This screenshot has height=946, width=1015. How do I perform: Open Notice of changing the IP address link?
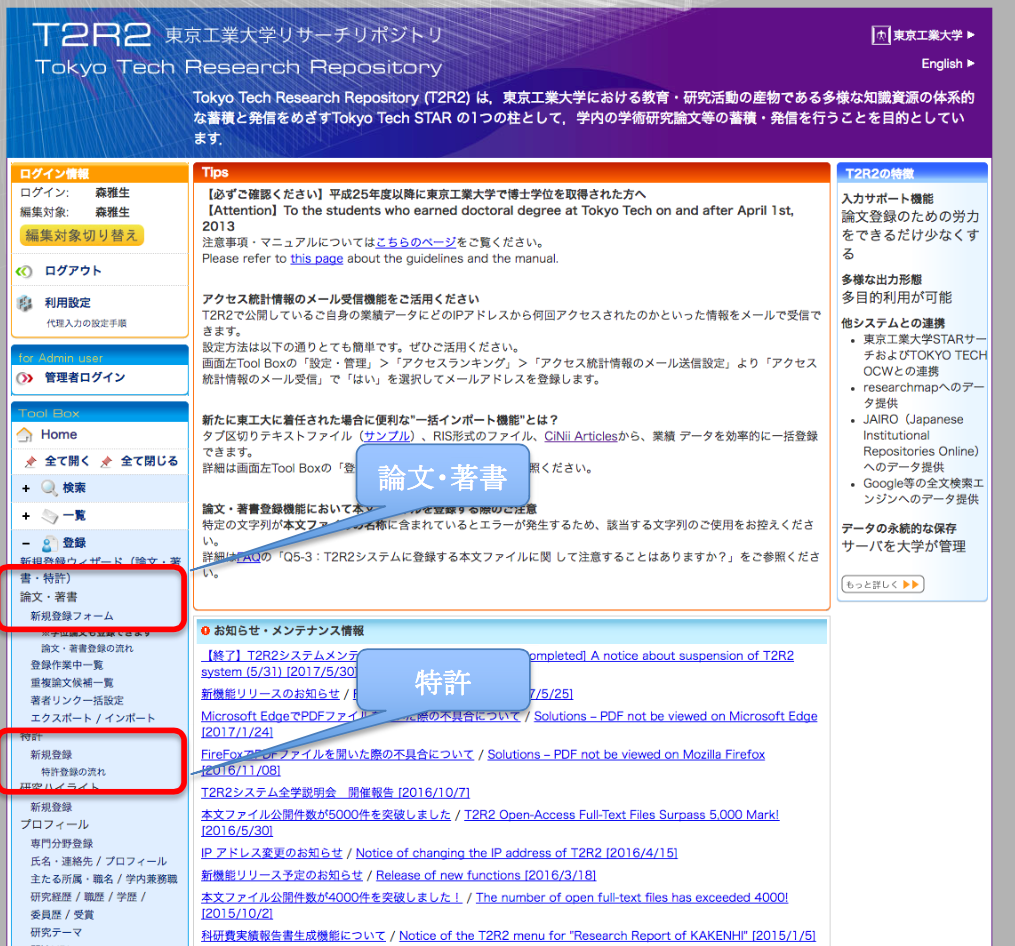517,853
